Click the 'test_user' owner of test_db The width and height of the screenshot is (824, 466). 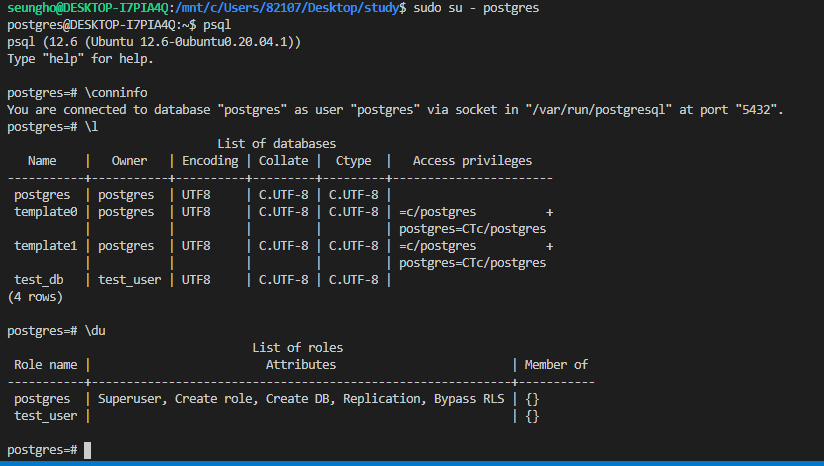130,279
